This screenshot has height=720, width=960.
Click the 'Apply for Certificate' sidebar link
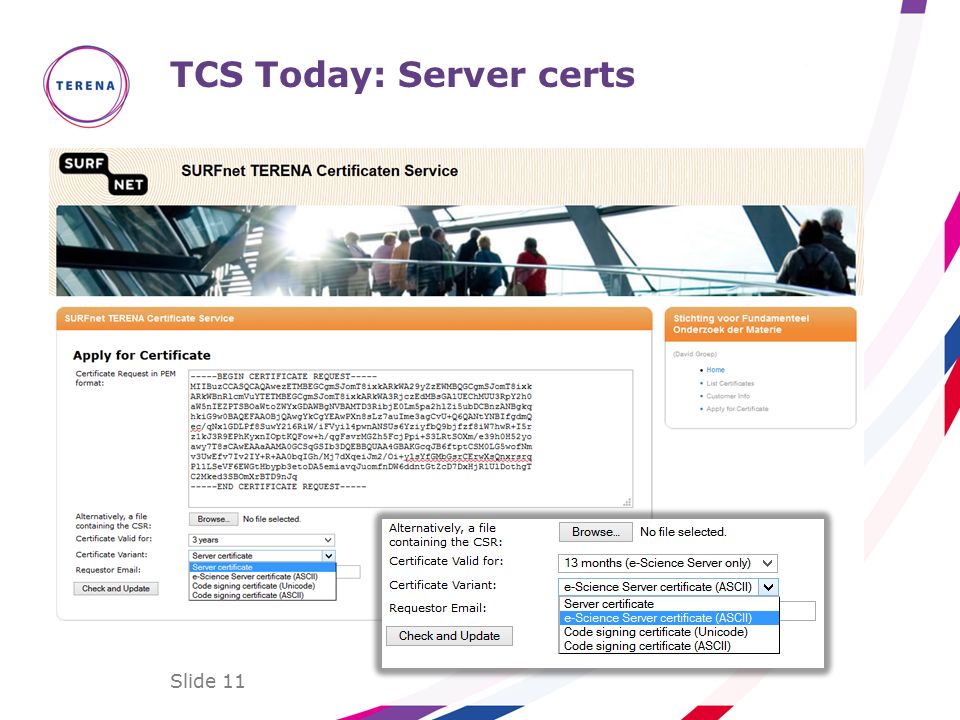click(737, 409)
